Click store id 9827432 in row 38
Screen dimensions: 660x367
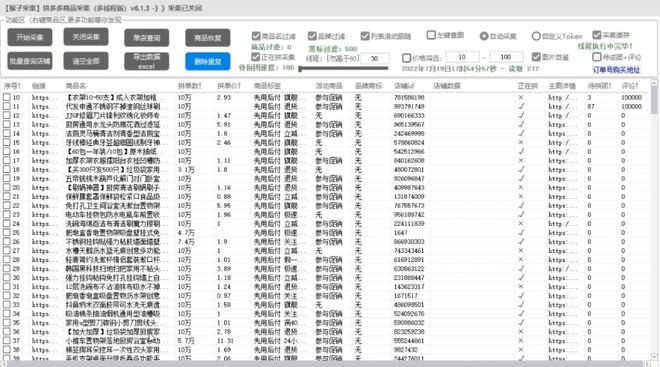point(405,350)
